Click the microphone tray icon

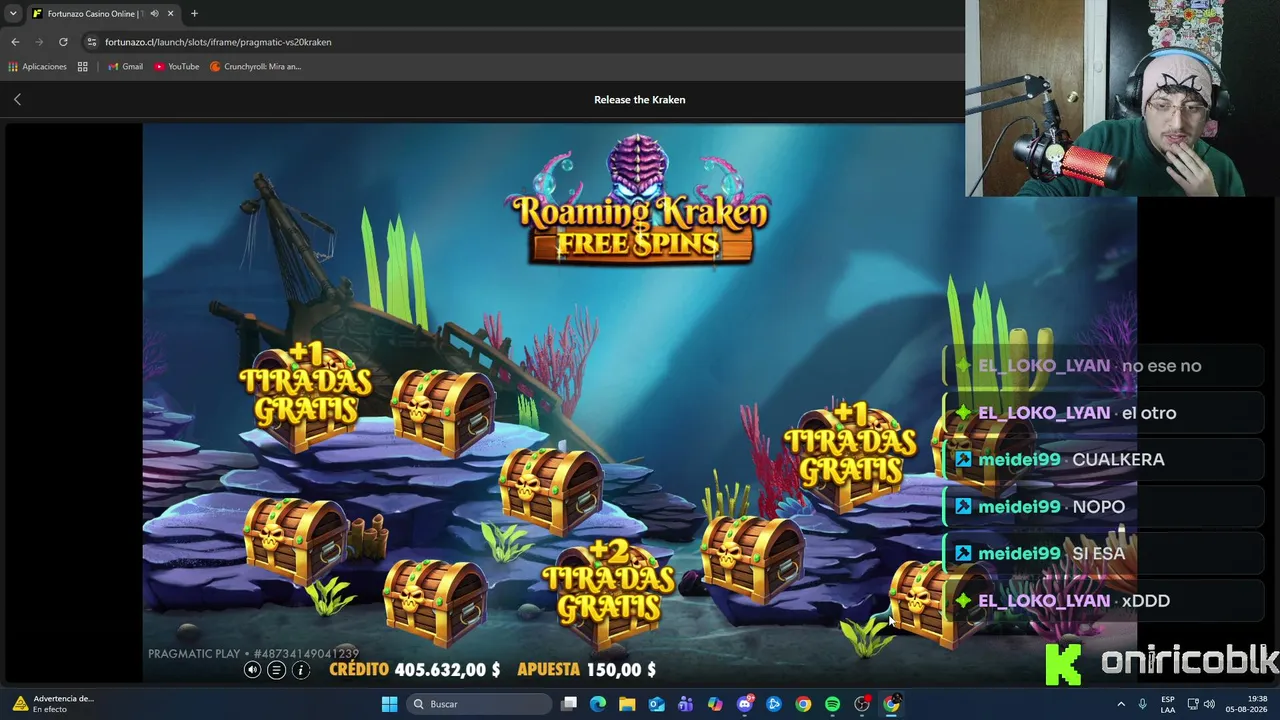coord(1143,704)
